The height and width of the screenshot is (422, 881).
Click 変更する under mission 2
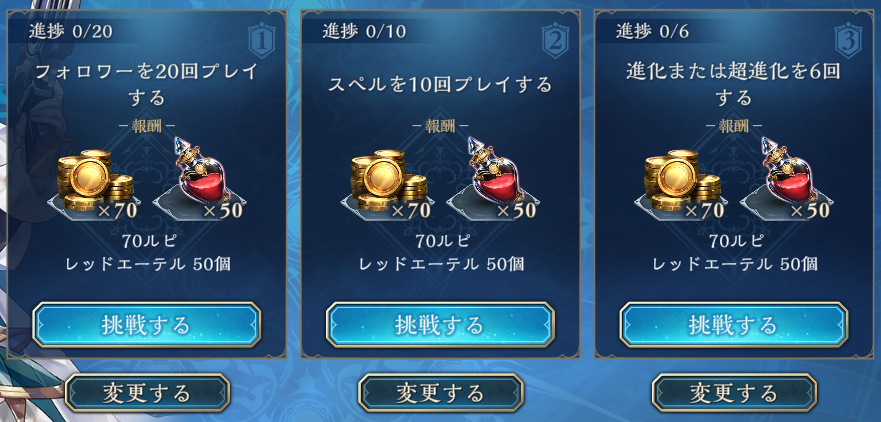pyautogui.click(x=440, y=393)
